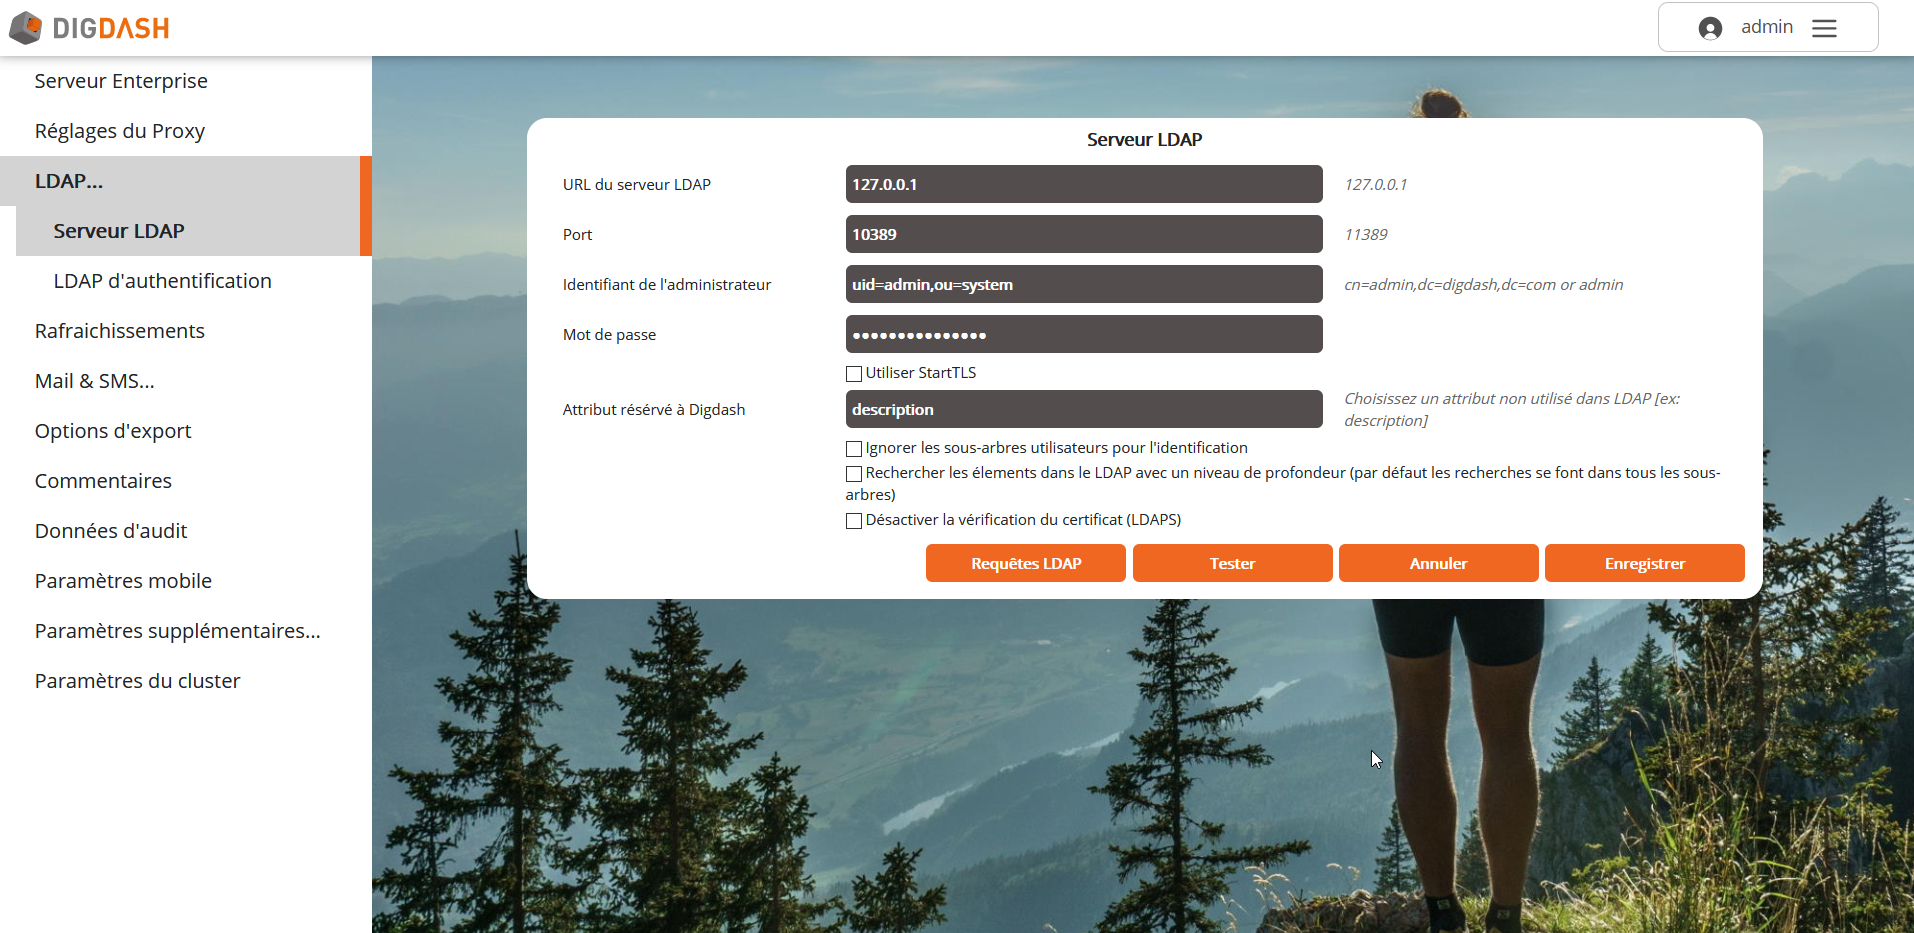Expand Paramètres supplémentaires... in sidebar

point(177,631)
